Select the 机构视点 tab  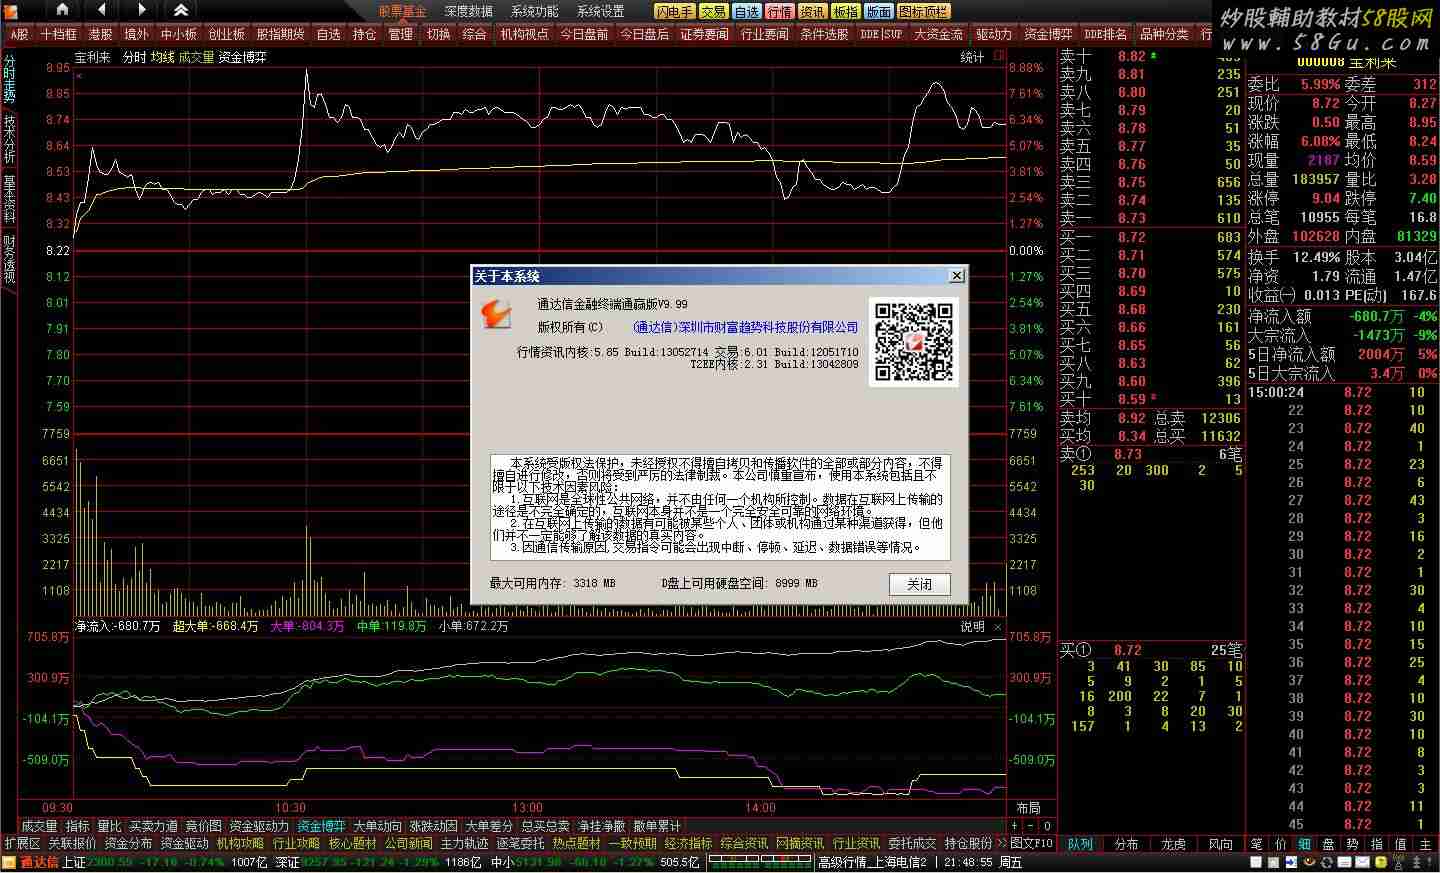click(x=524, y=34)
